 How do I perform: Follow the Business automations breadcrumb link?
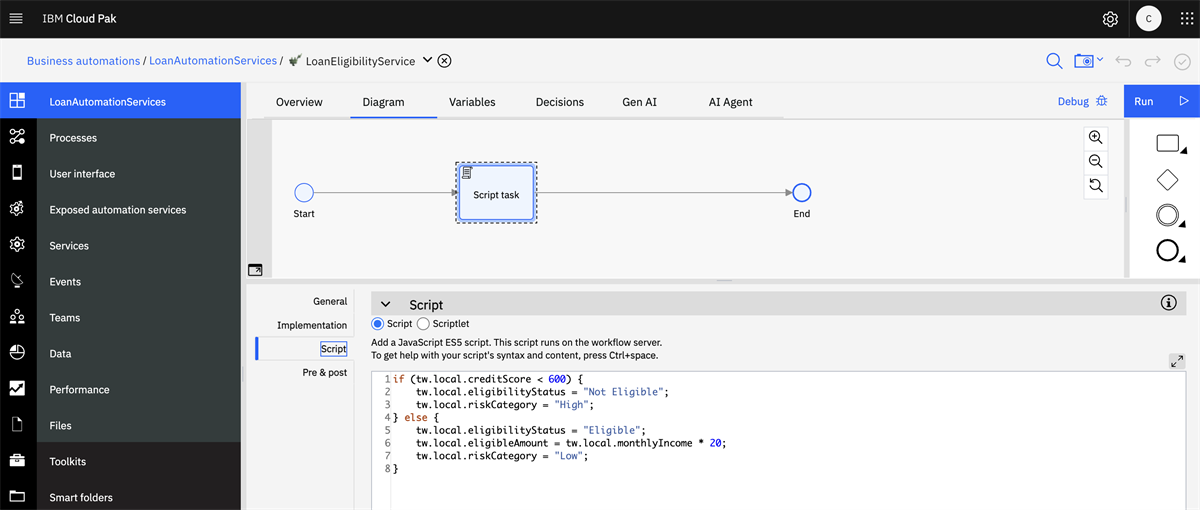pyautogui.click(x=83, y=61)
